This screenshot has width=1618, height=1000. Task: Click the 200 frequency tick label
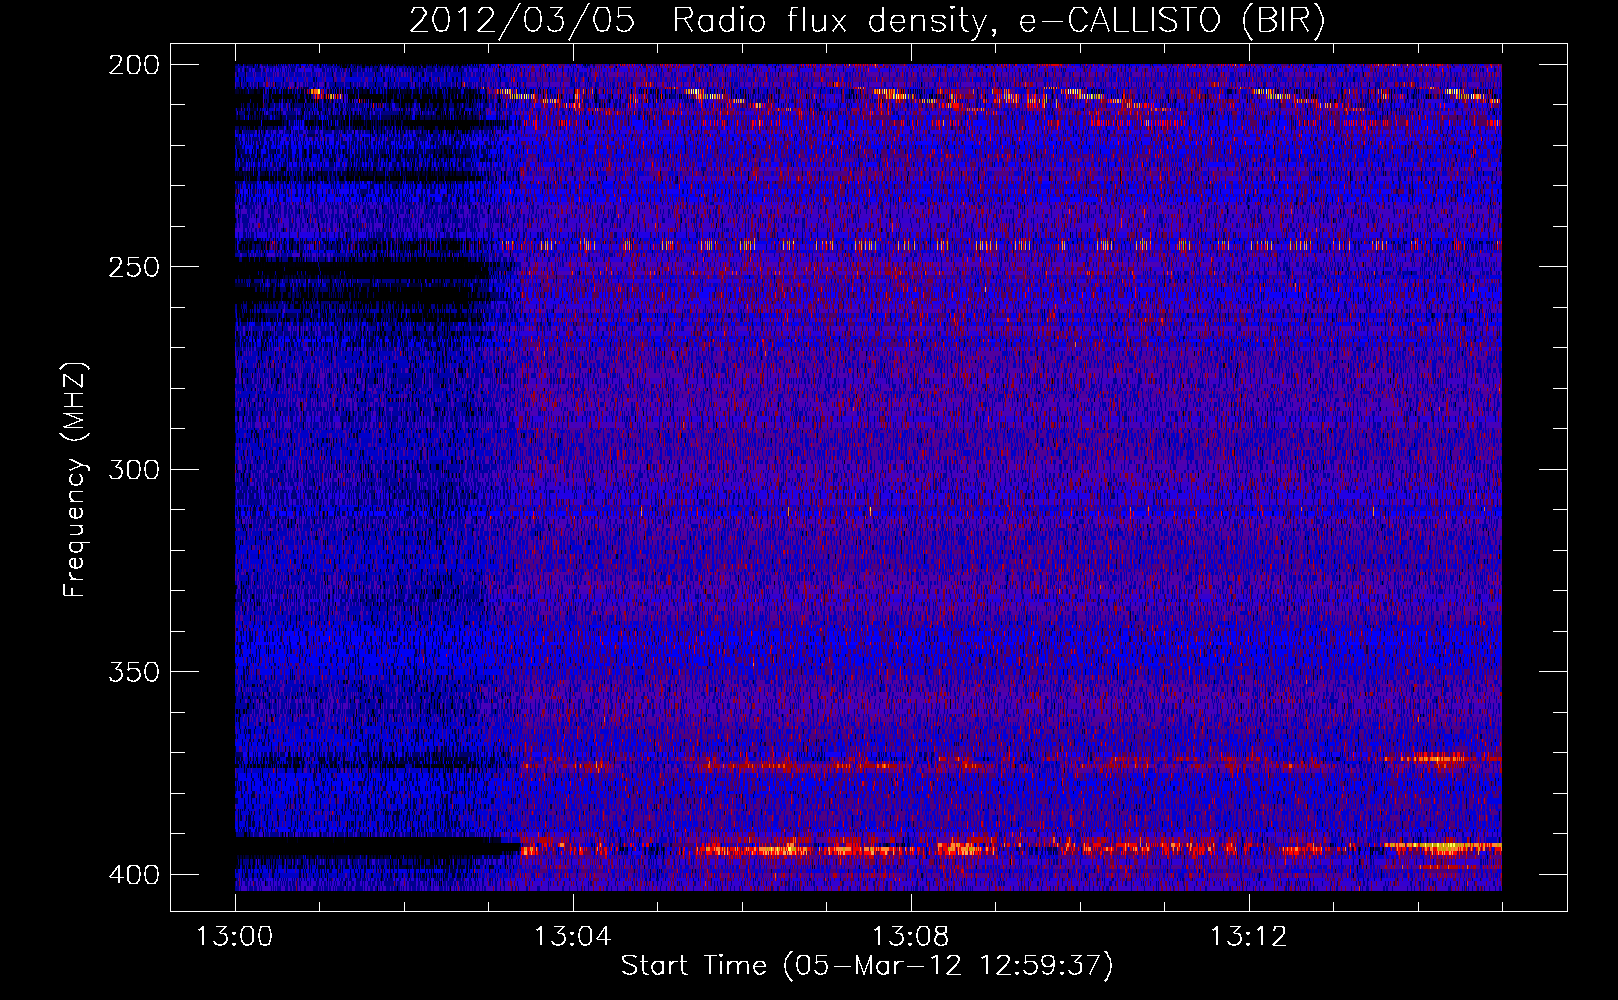[x=134, y=65]
